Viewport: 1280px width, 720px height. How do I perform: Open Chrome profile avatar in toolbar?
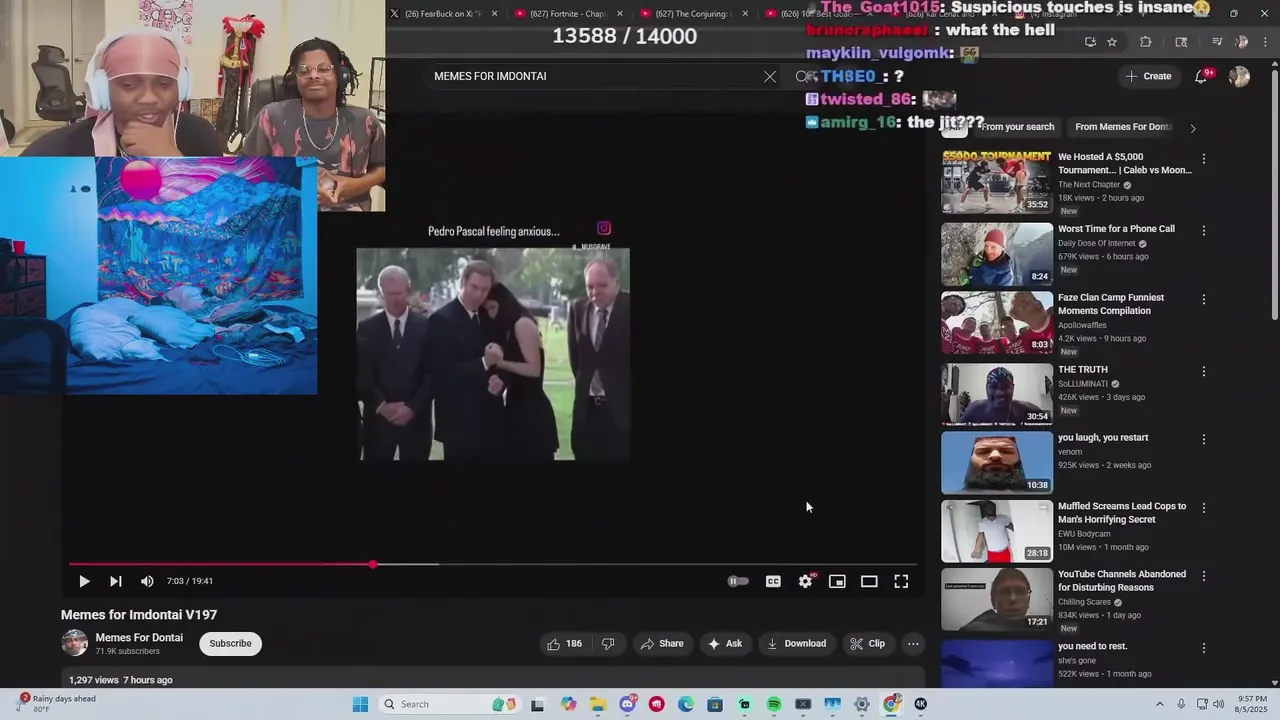[x=1241, y=42]
